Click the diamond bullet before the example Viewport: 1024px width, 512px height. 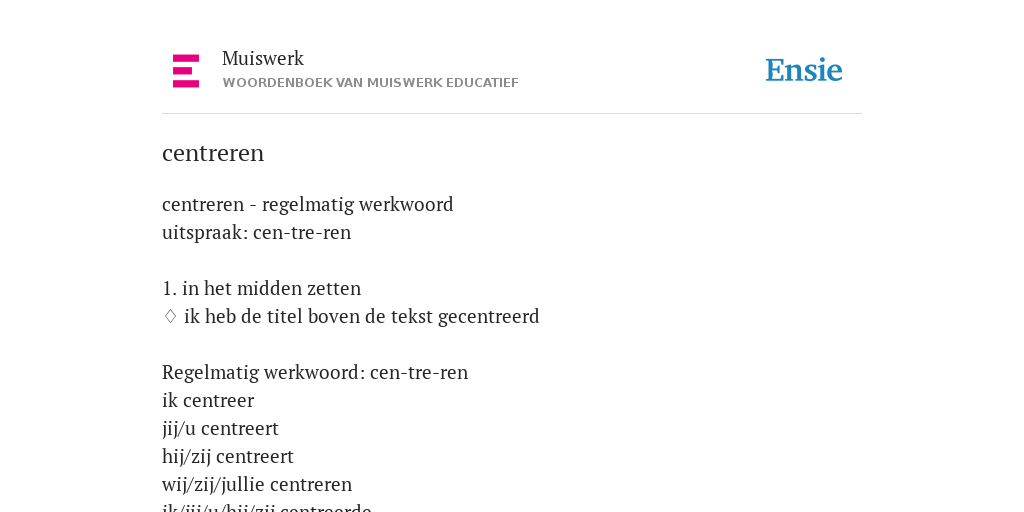[170, 316]
